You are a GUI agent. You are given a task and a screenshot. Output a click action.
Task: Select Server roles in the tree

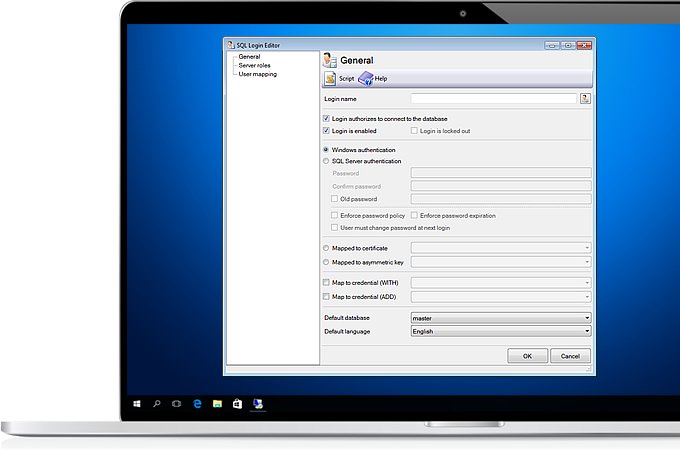tap(255, 65)
